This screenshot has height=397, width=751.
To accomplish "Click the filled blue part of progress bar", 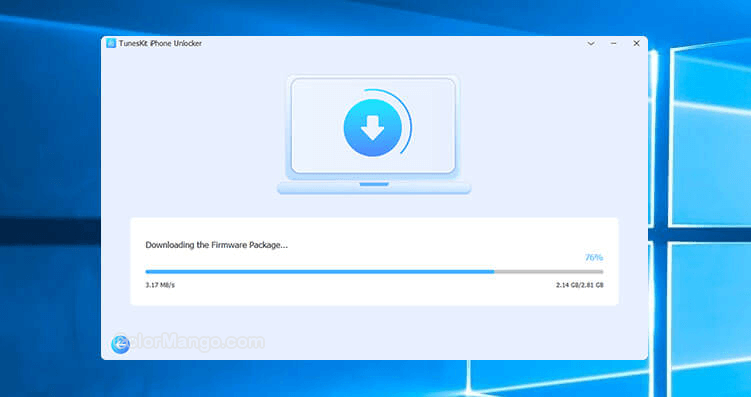I will [320, 272].
